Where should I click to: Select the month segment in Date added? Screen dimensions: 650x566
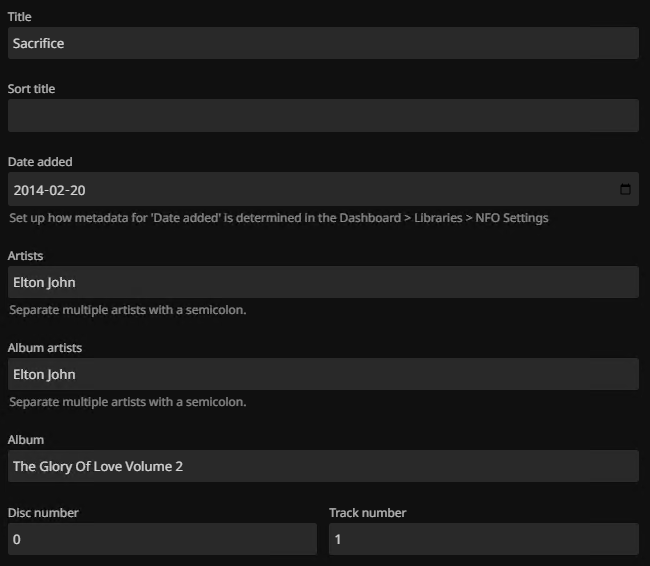pos(58,190)
